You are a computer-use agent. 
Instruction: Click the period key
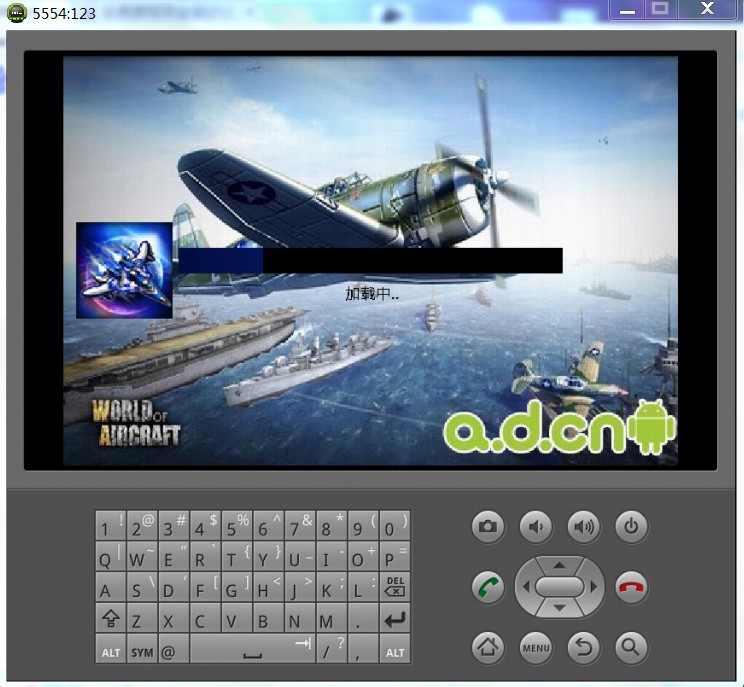point(363,618)
